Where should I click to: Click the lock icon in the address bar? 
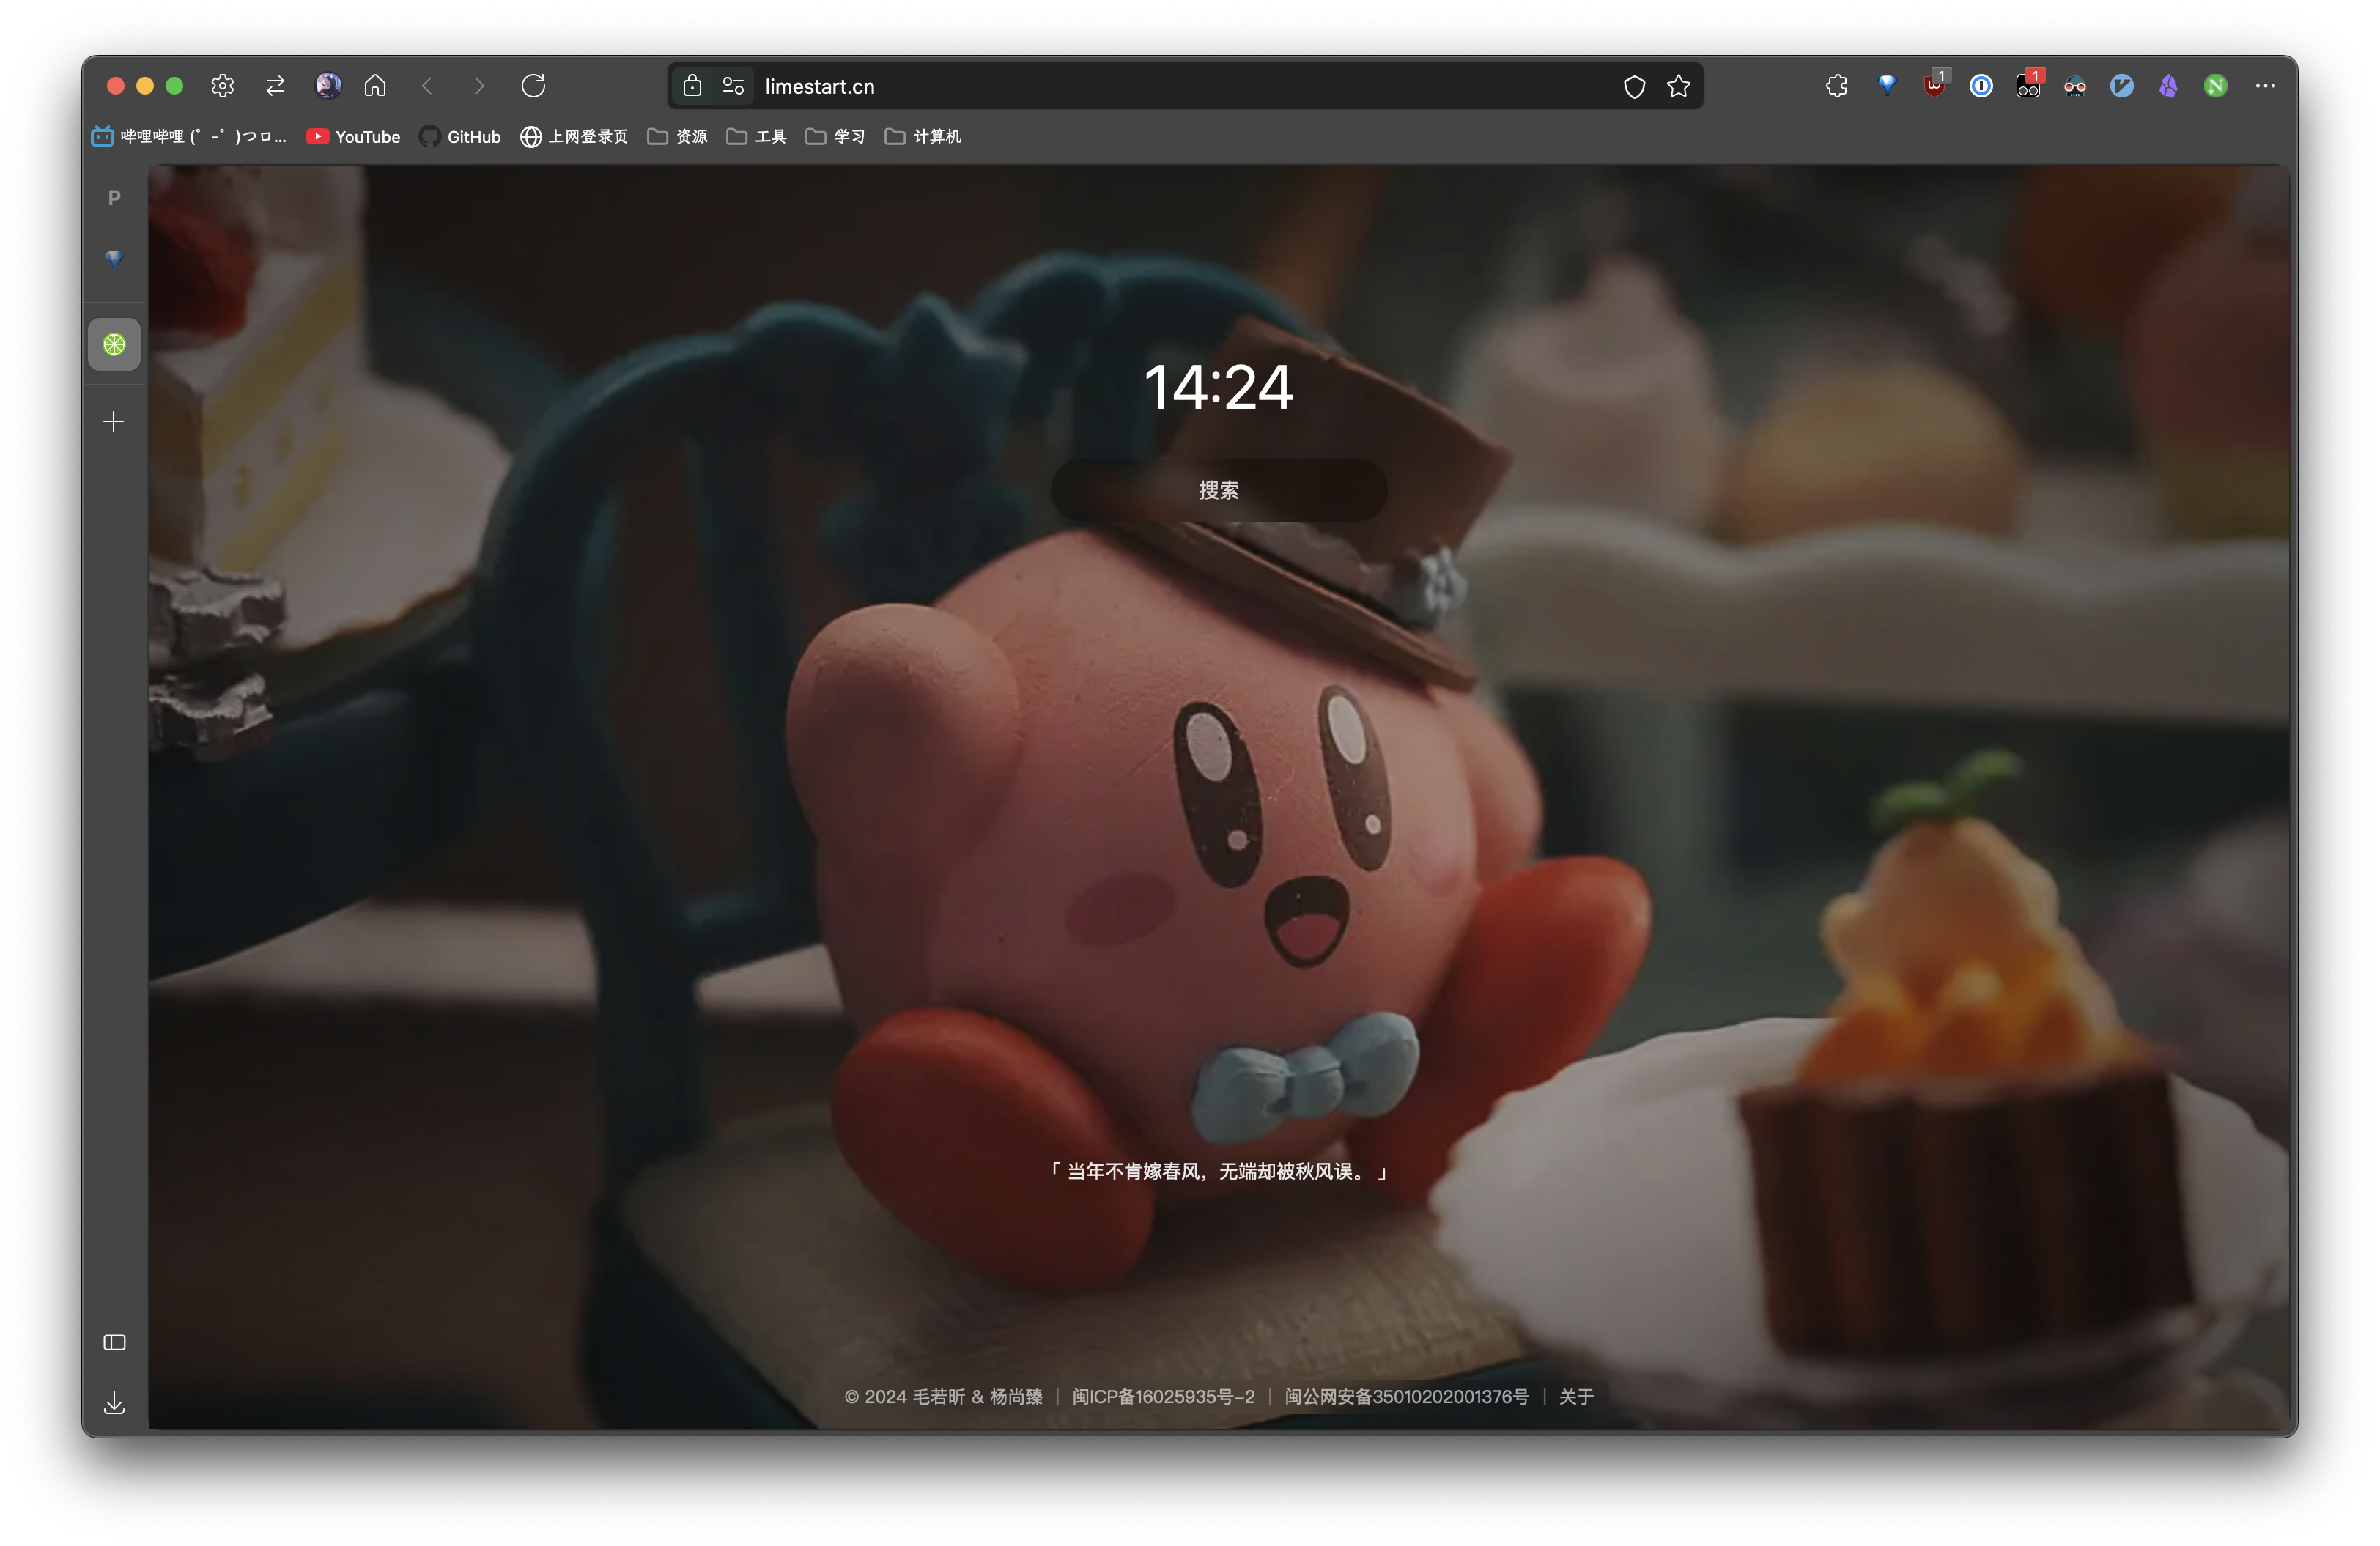[692, 86]
